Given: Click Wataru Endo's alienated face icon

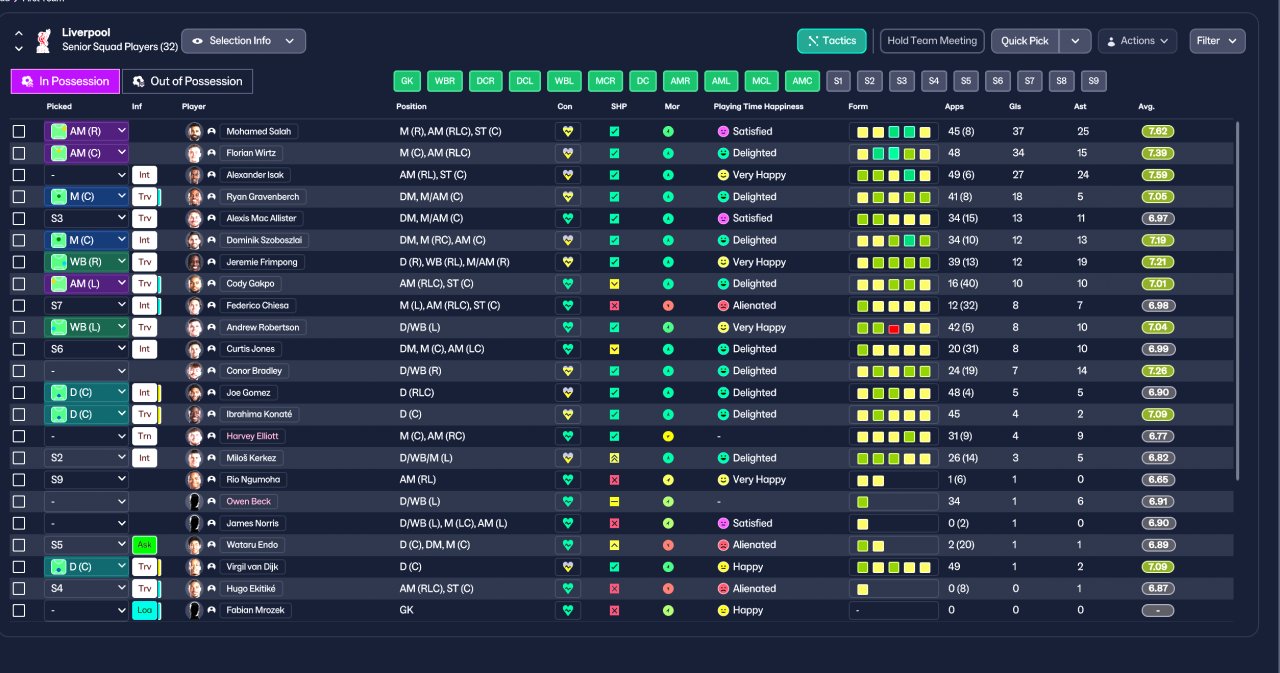Looking at the screenshot, I should [723, 545].
